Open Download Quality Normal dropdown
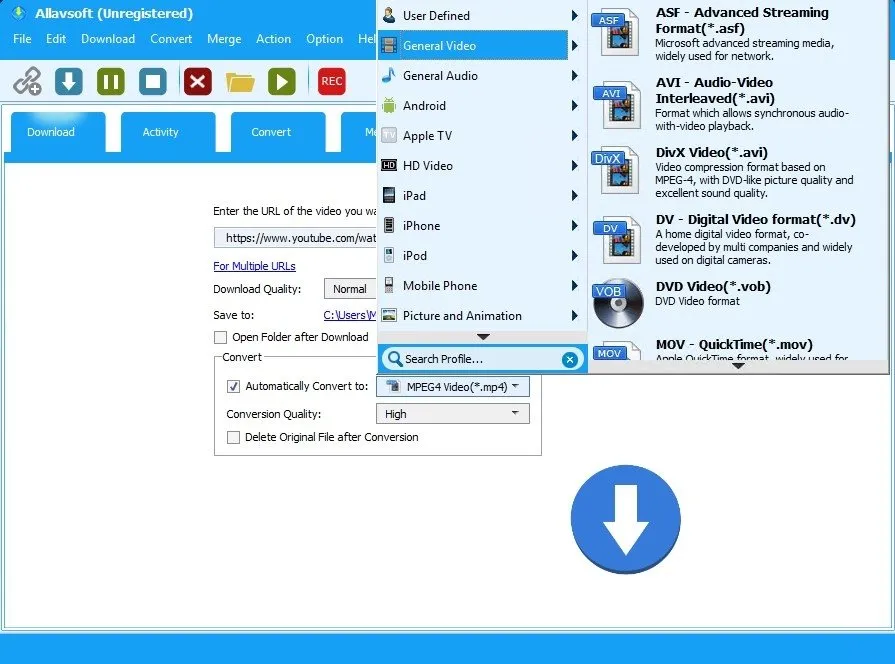 (x=350, y=289)
